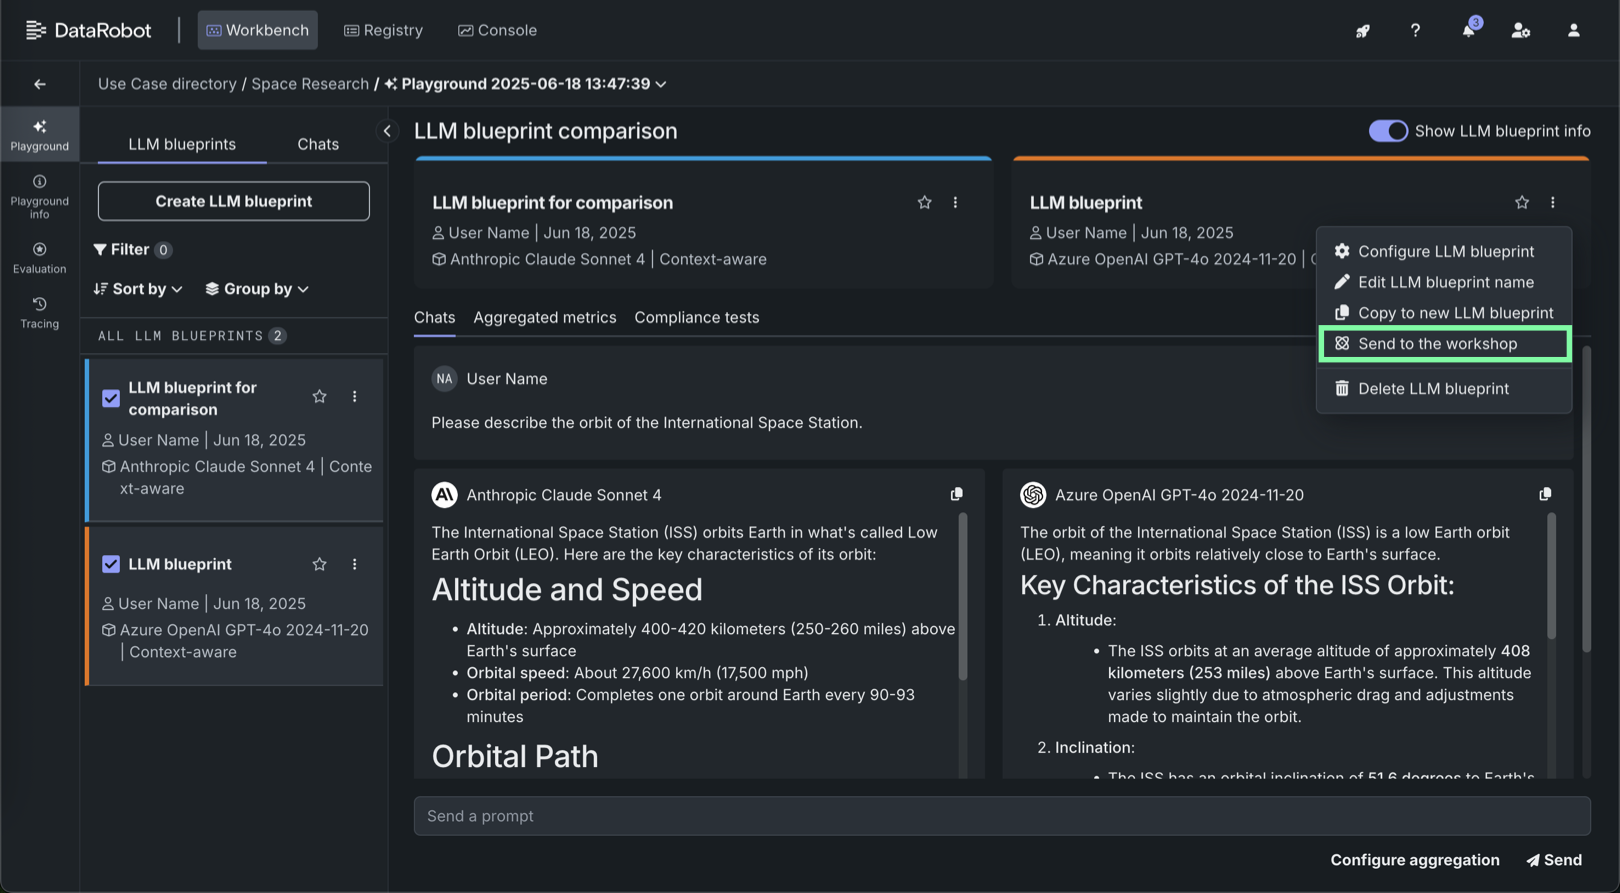
Task: Expand the Sort by dropdown
Action: pyautogui.click(x=138, y=289)
